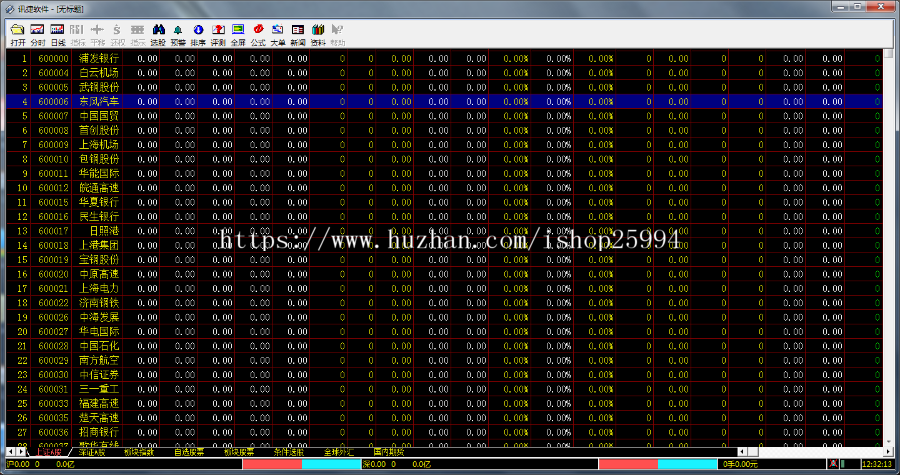The width and height of the screenshot is (900, 475).
Task: Switch to the 分时 intraday chart
Action: 37,35
